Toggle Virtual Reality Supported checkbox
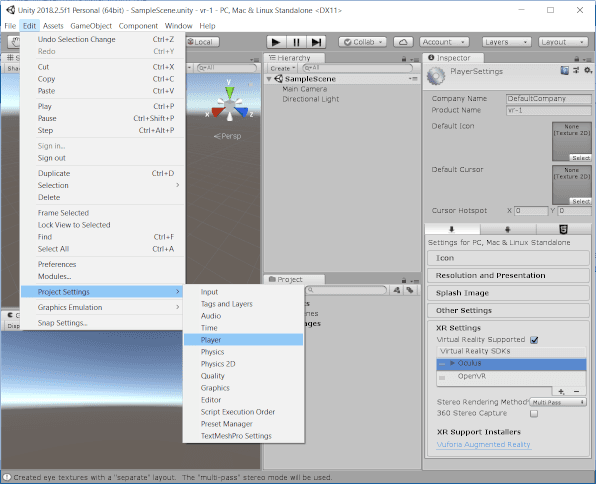This screenshot has height=484, width=596. pos(534,340)
